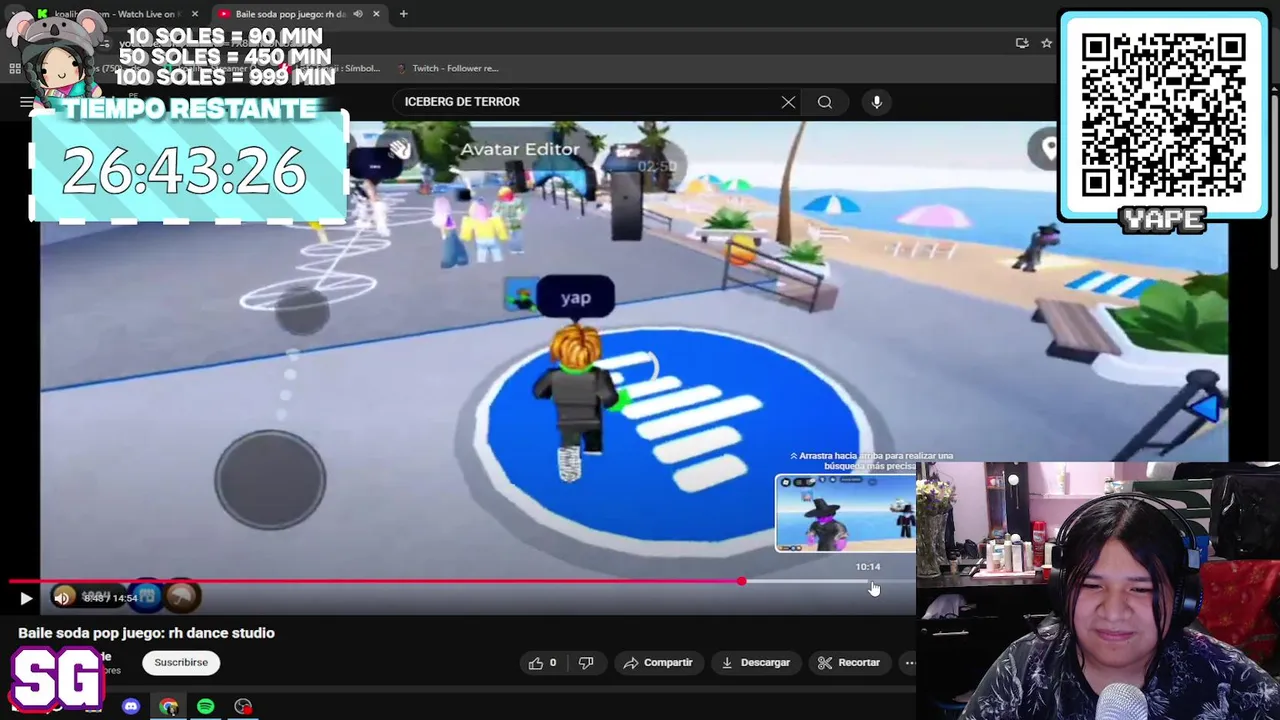Open Spotify from the taskbar

[x=205, y=706]
